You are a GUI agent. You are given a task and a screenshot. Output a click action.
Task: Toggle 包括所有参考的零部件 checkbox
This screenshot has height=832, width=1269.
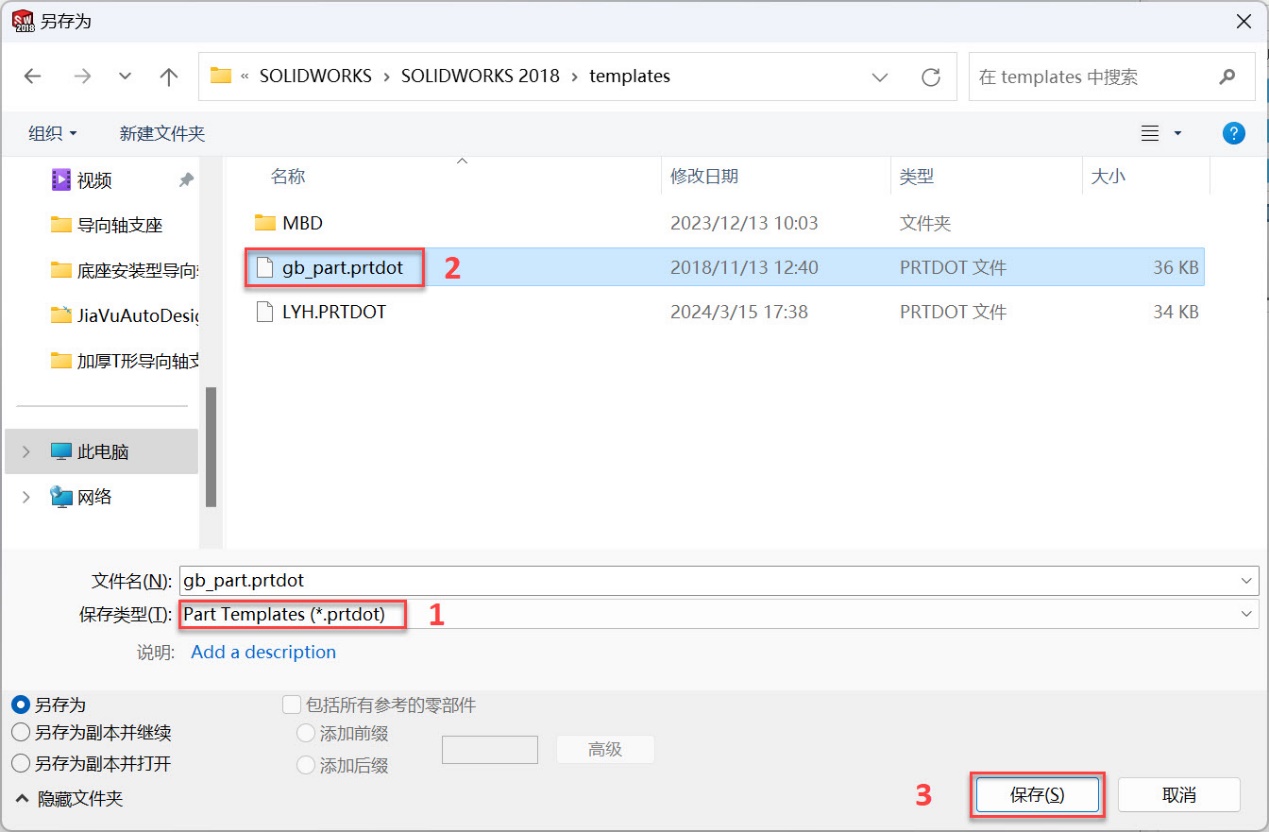(x=292, y=705)
